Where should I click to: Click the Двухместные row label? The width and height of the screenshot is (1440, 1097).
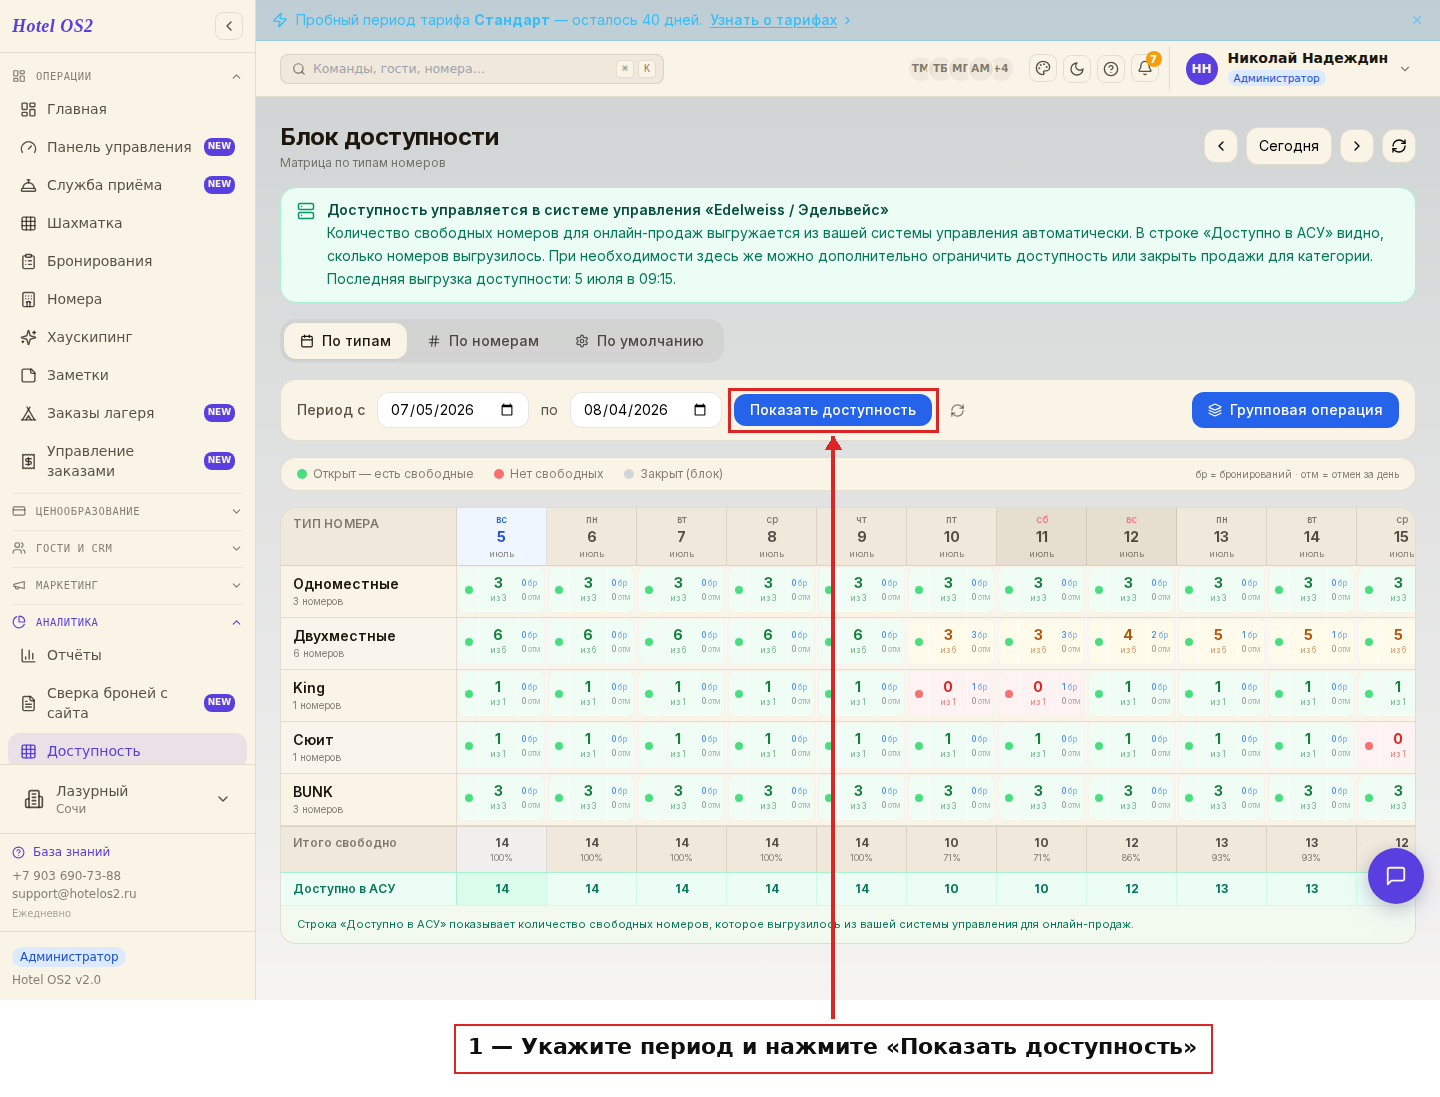pos(344,636)
